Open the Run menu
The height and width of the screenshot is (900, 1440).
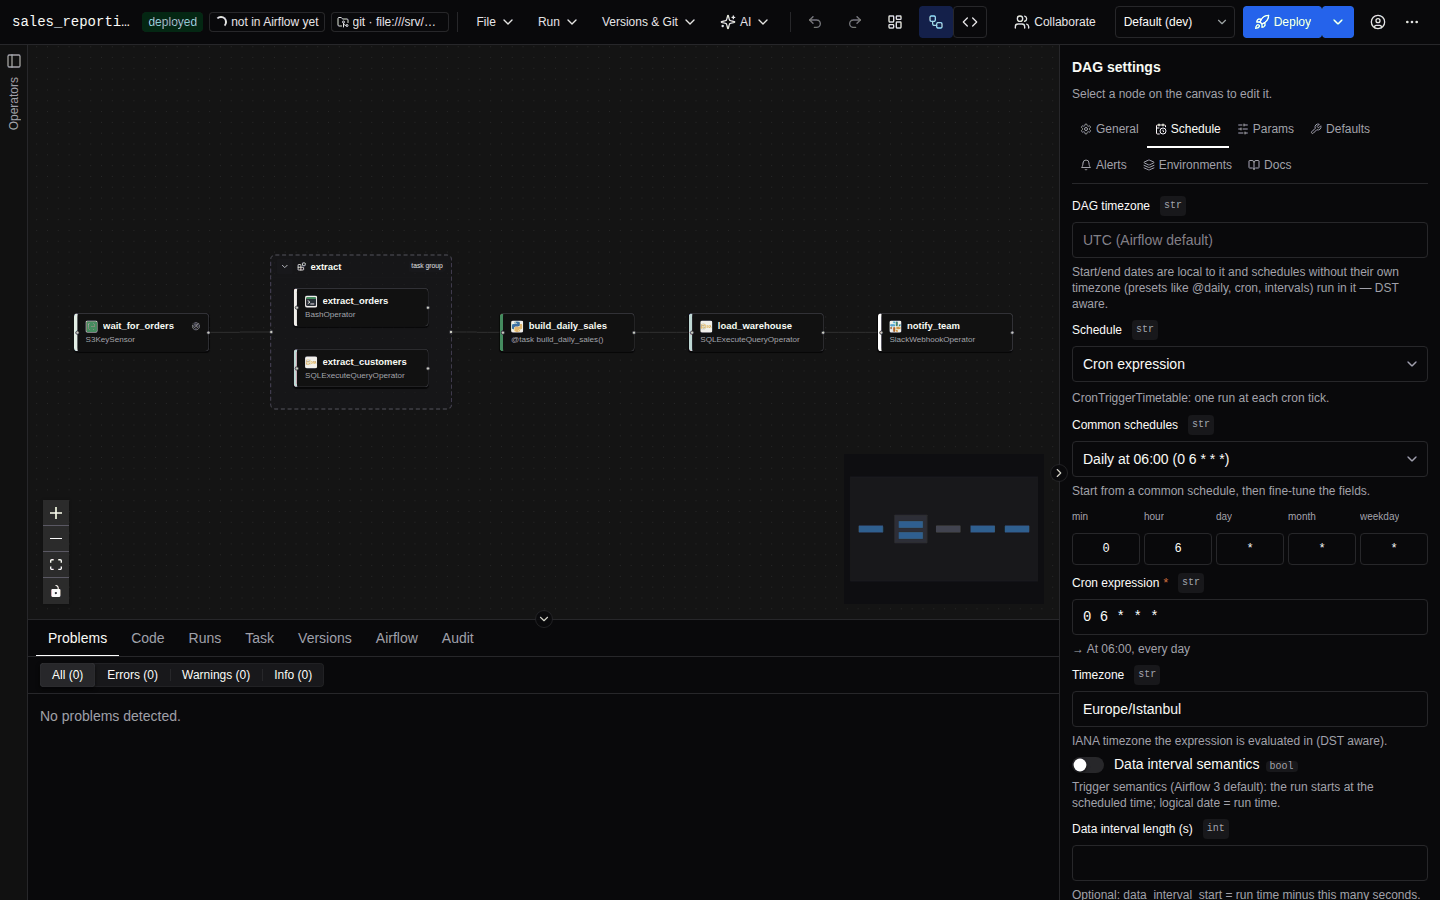[557, 22]
